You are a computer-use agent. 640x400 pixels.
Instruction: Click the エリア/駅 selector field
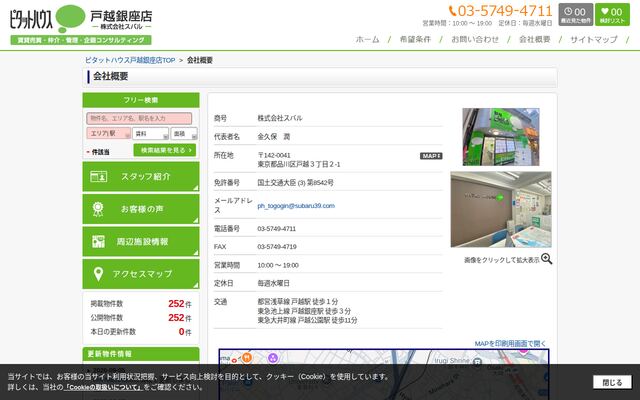tap(108, 133)
